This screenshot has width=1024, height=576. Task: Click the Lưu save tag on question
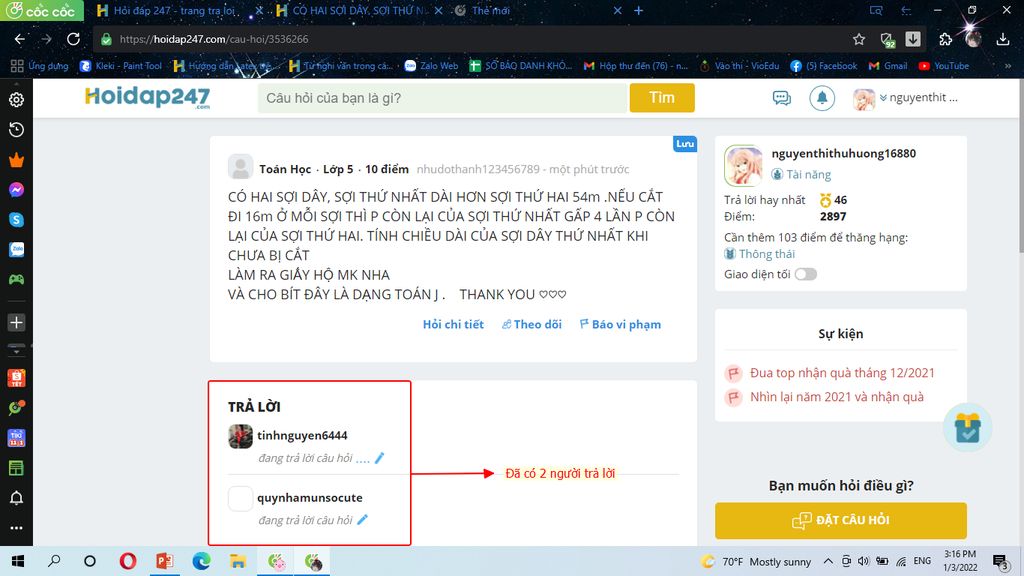pyautogui.click(x=684, y=144)
